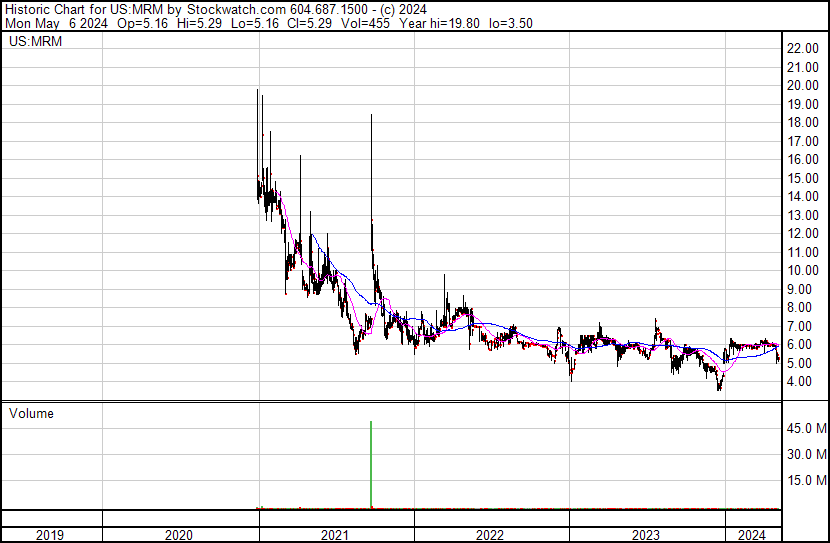Click the Hi=5.29 value in header

[x=200, y=23]
